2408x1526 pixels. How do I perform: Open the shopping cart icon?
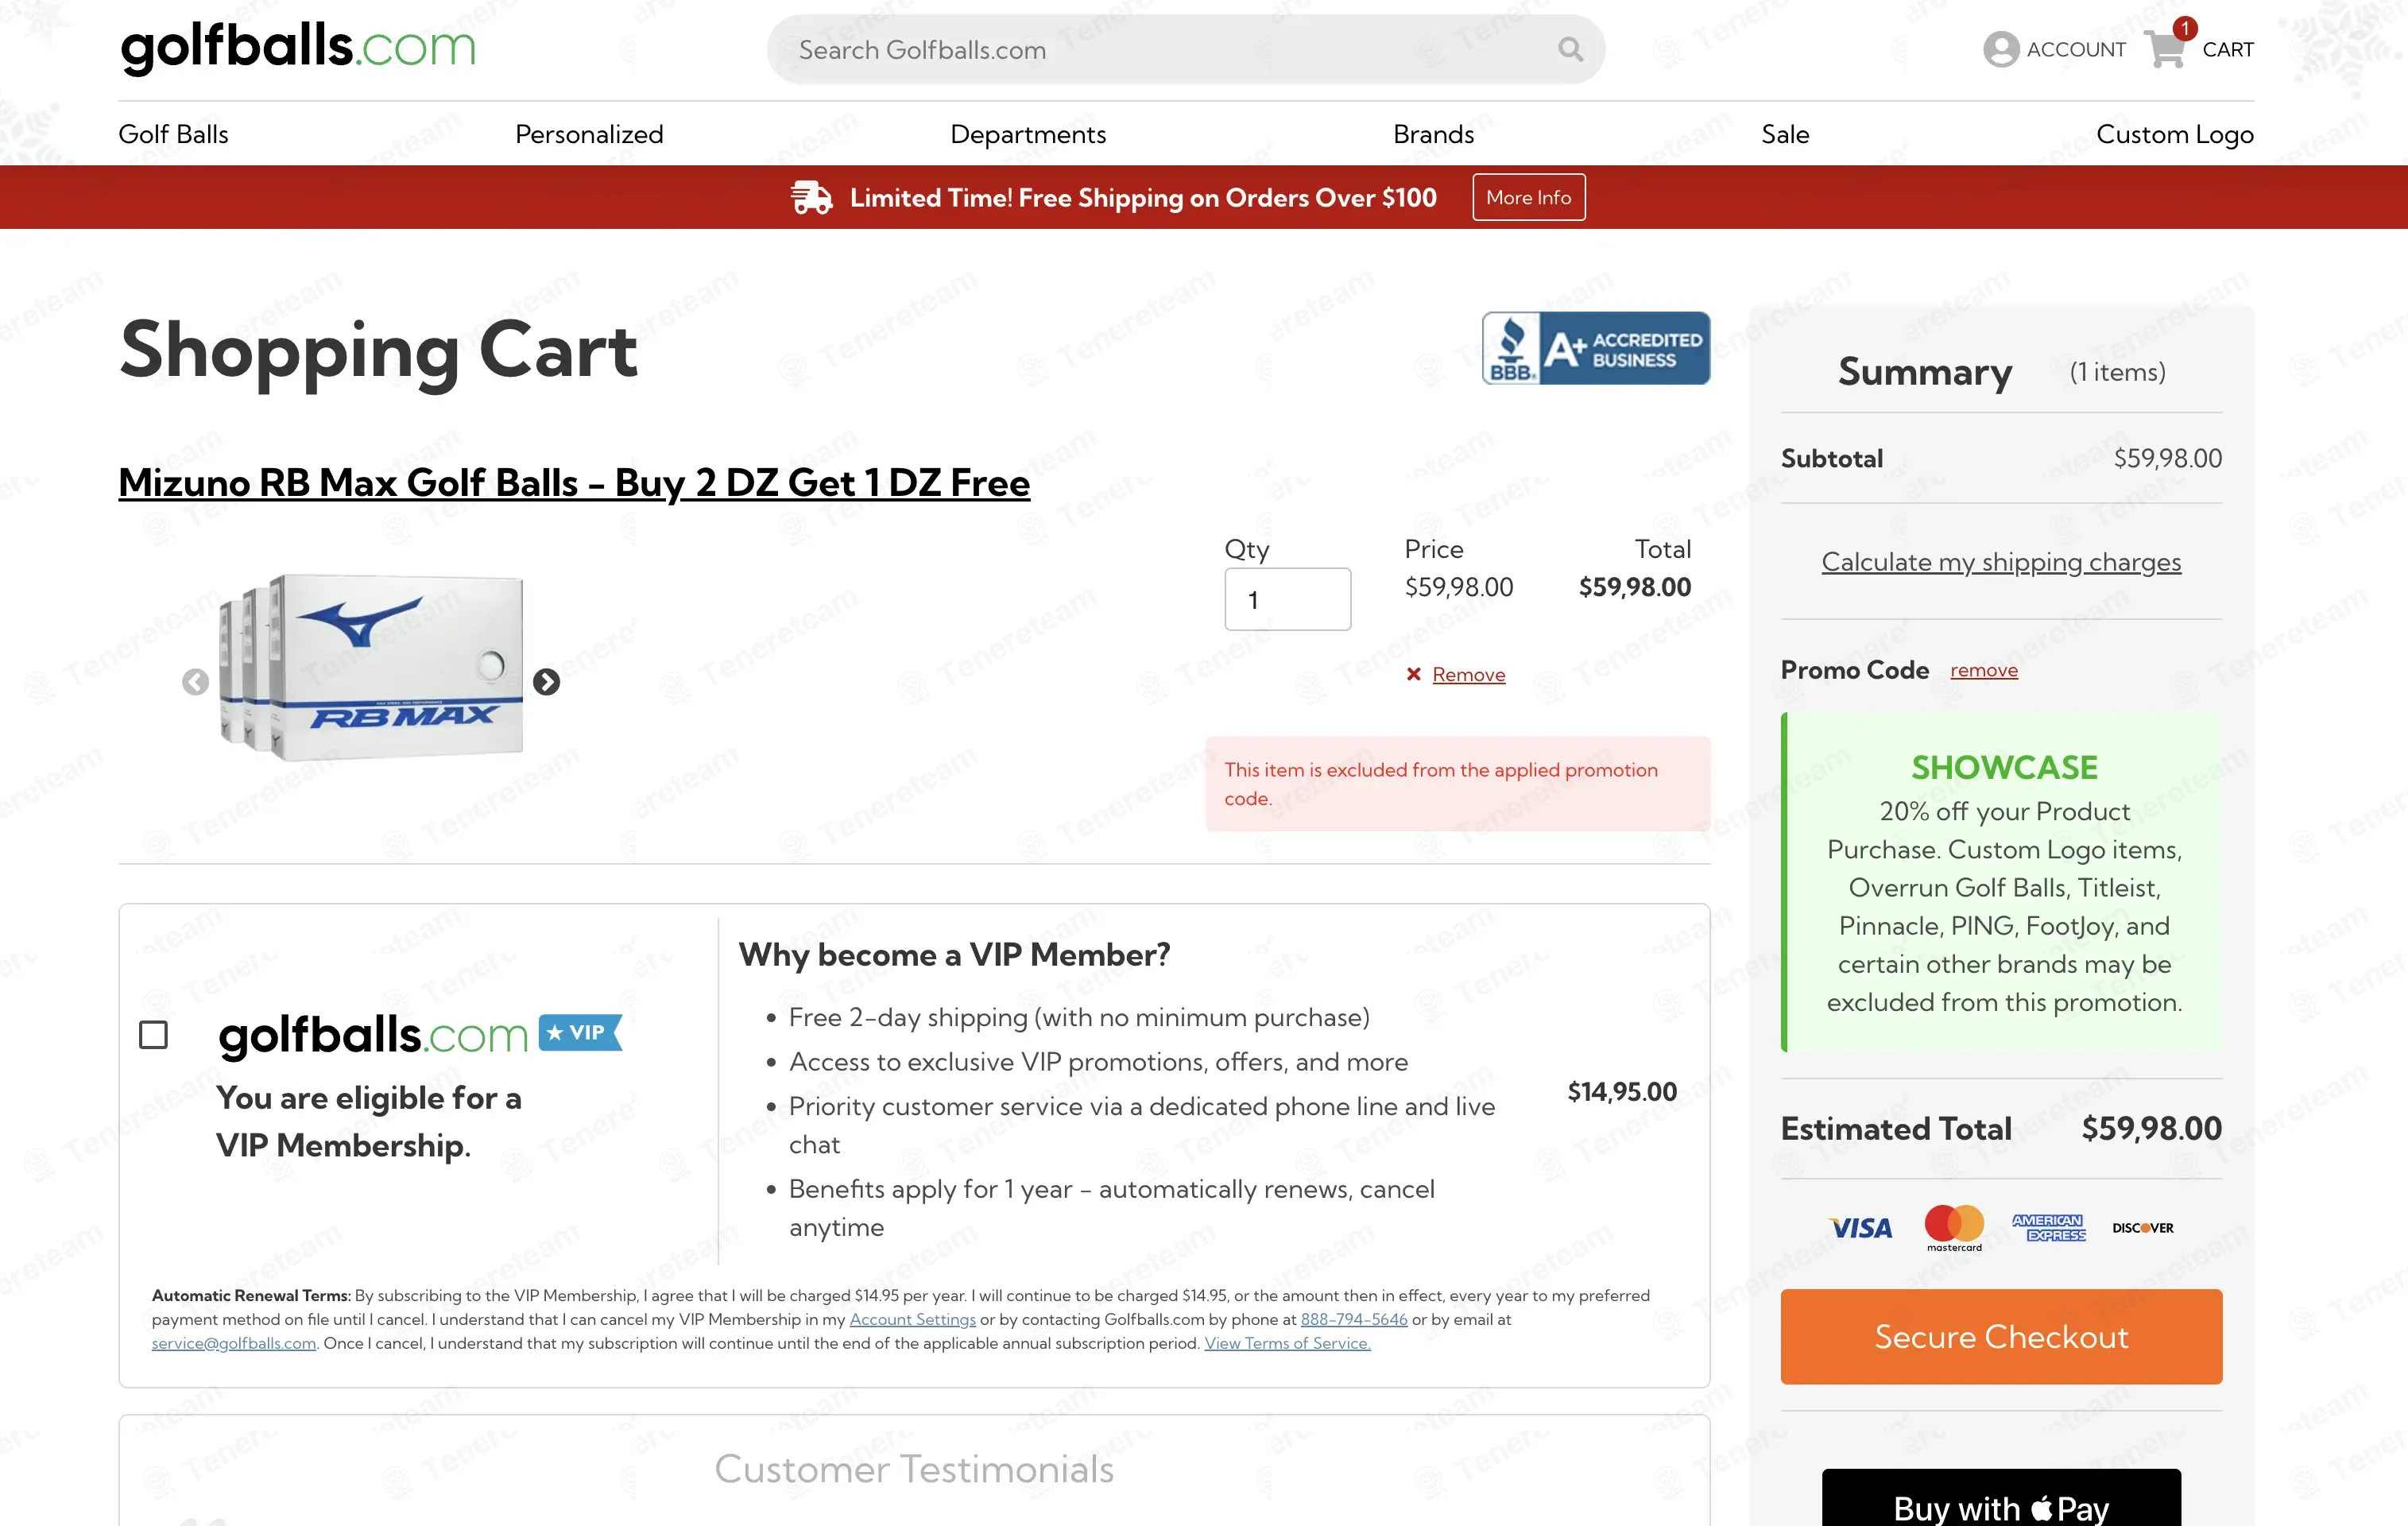2165,49
